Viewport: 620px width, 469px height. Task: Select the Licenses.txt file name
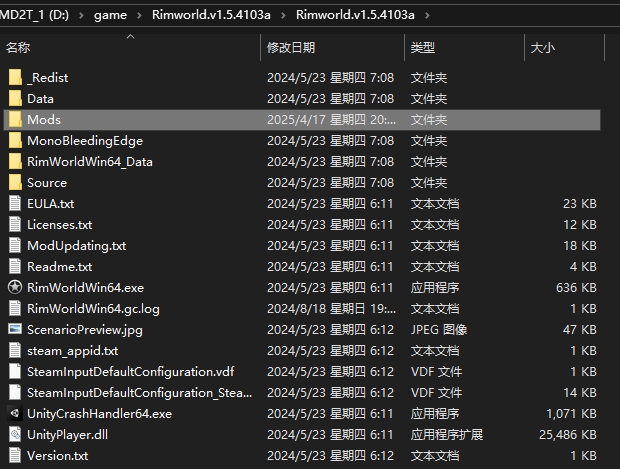coord(60,225)
